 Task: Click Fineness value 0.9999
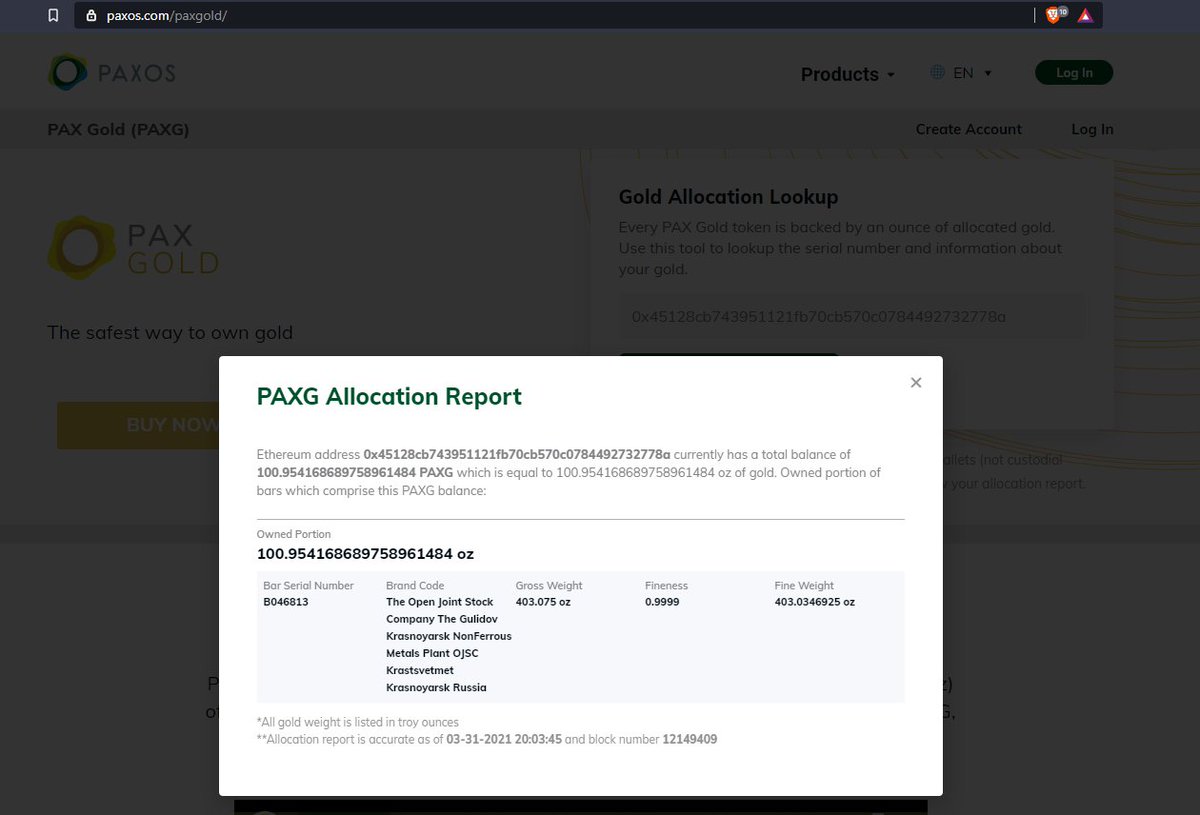pos(662,602)
